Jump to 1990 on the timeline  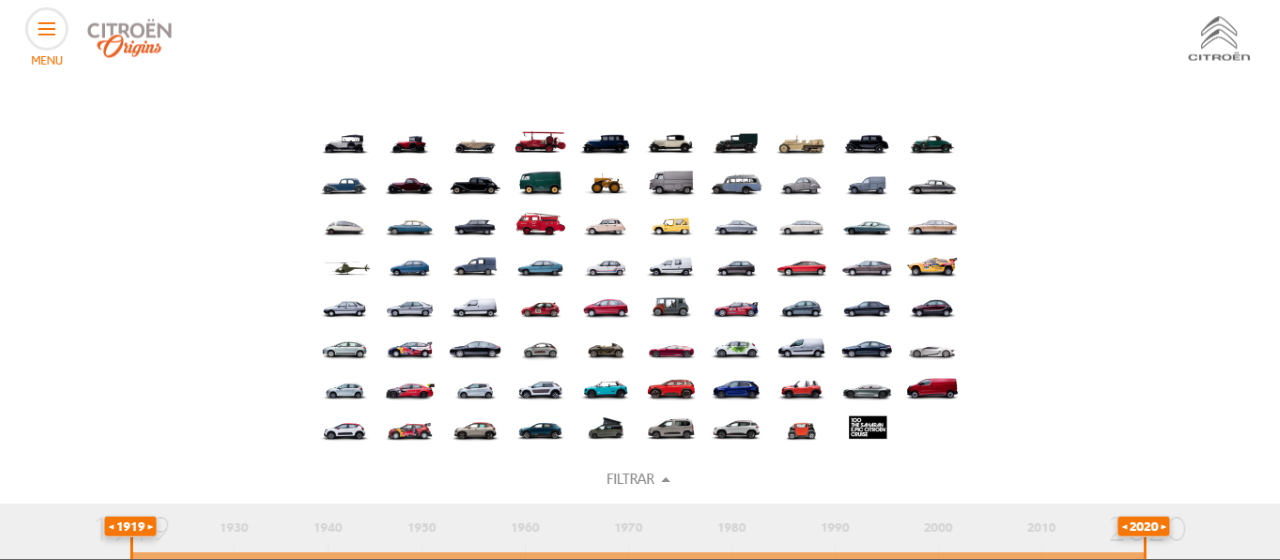pos(835,528)
